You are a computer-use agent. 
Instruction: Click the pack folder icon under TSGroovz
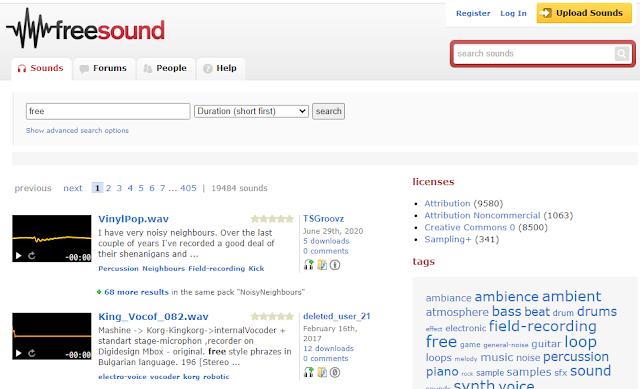pyautogui.click(x=322, y=265)
